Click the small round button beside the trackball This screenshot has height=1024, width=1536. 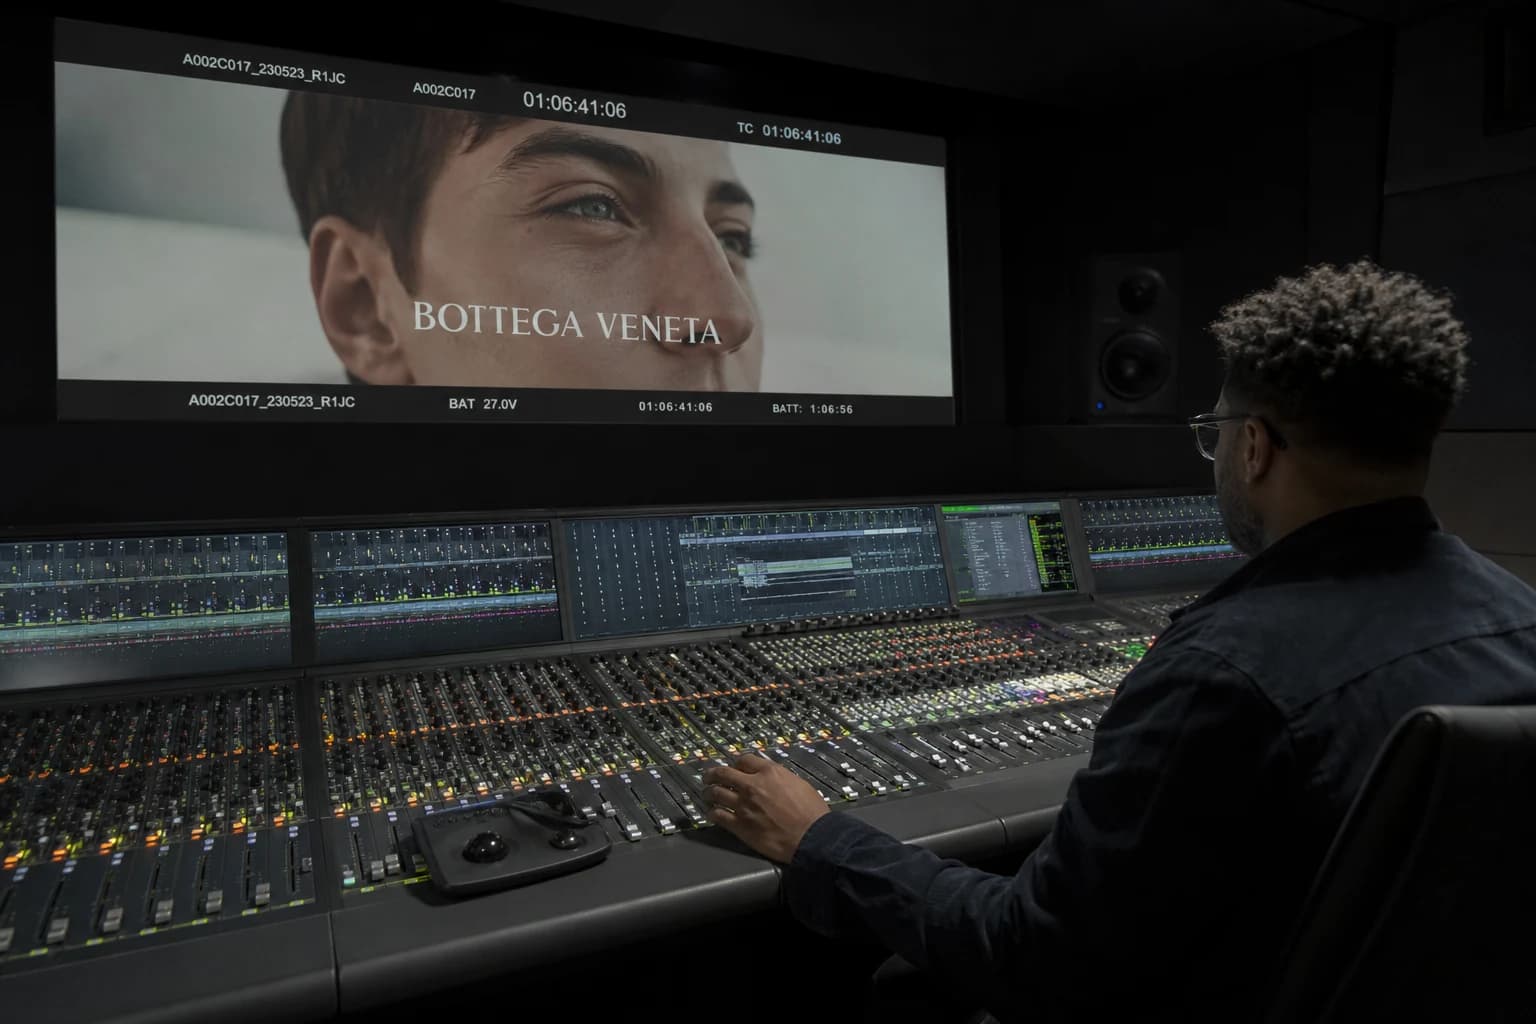567,838
